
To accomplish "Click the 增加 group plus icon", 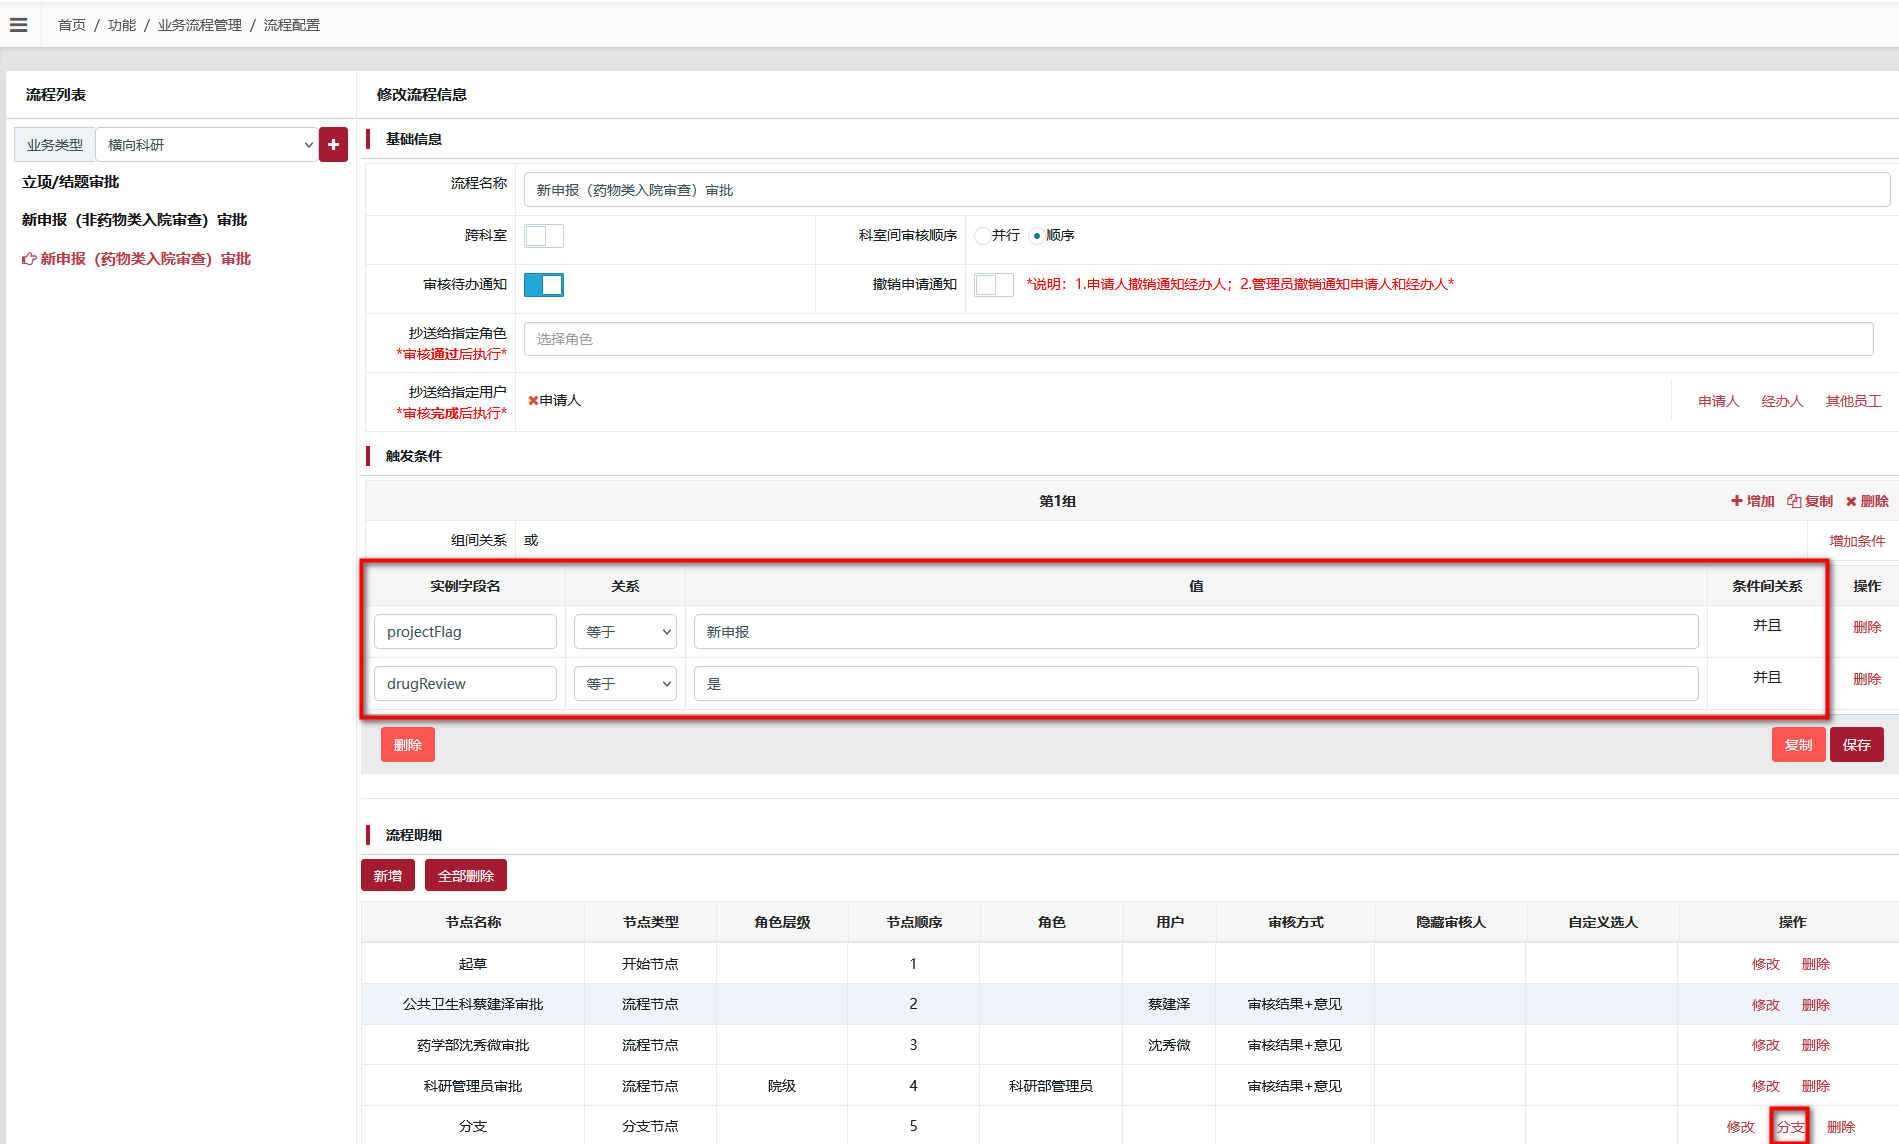I will click(1737, 501).
